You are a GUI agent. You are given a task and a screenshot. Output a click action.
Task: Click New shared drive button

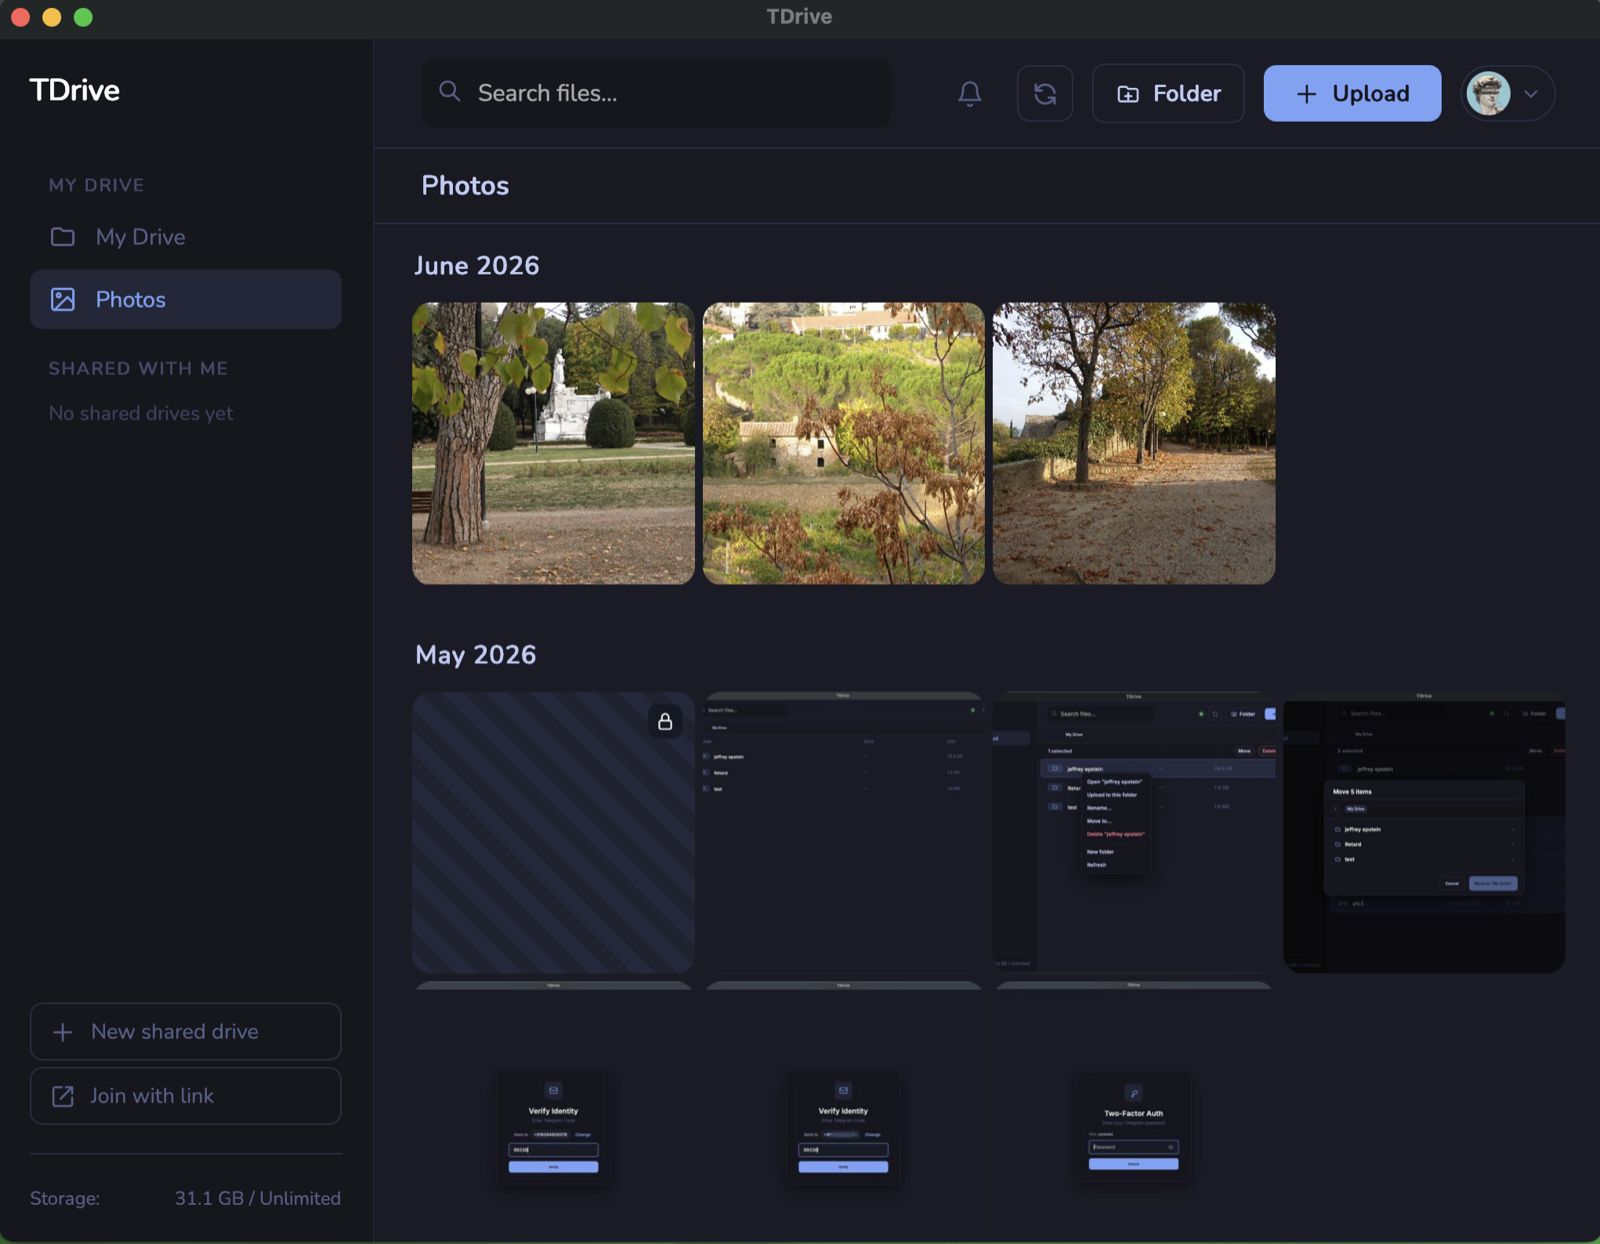(x=186, y=1032)
